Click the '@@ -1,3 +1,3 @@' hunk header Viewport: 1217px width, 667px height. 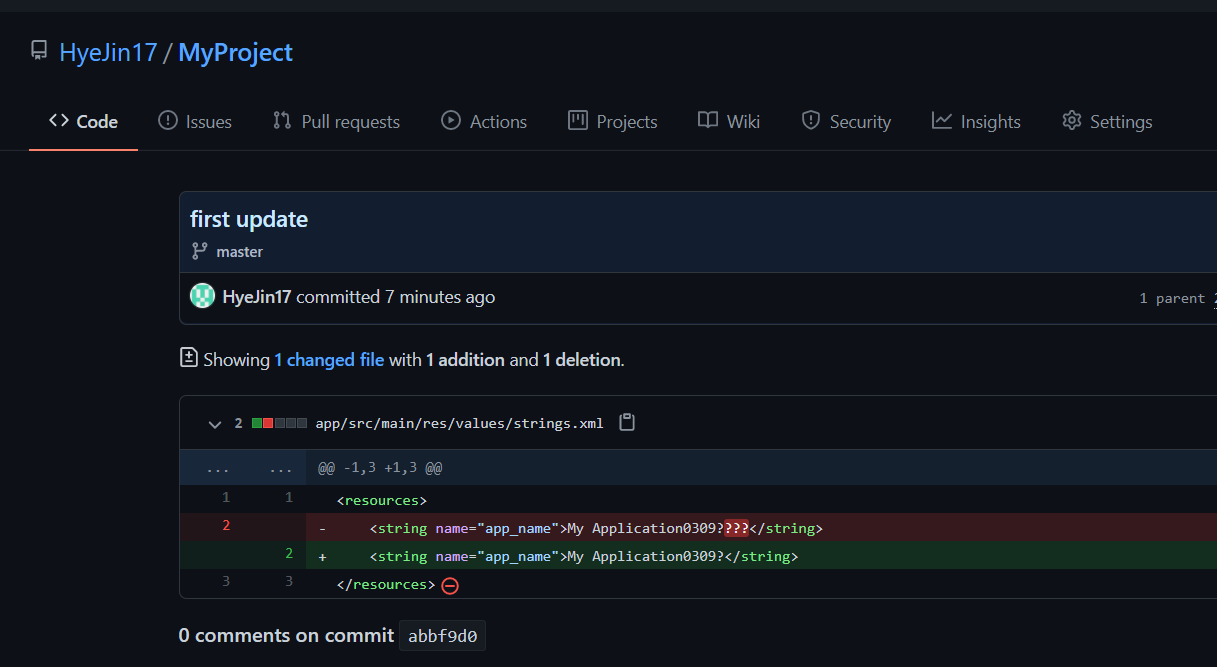[380, 468]
